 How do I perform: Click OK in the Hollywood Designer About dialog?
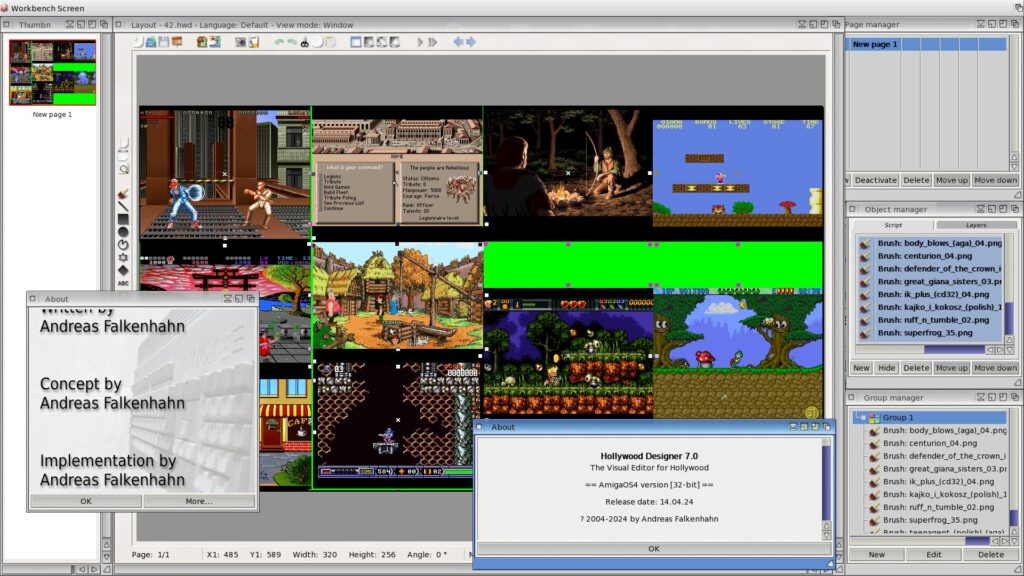click(x=653, y=549)
